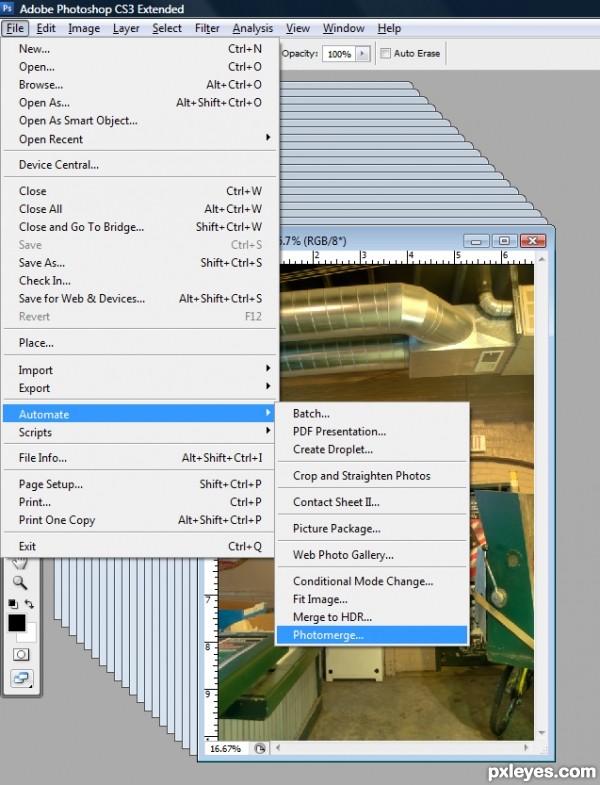Screen dimensions: 600x785
Task: Open the Image menu
Action: click(84, 28)
